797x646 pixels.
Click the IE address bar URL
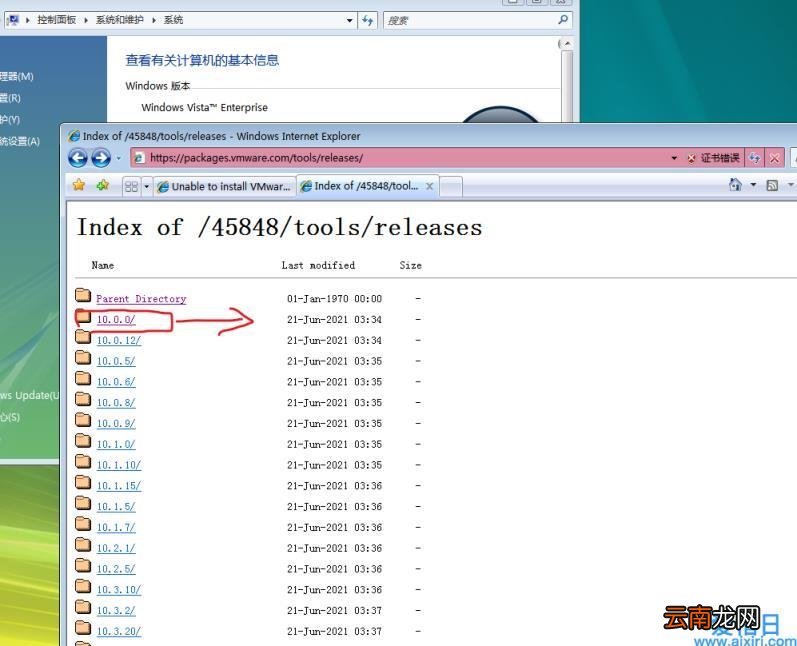[x=256, y=158]
